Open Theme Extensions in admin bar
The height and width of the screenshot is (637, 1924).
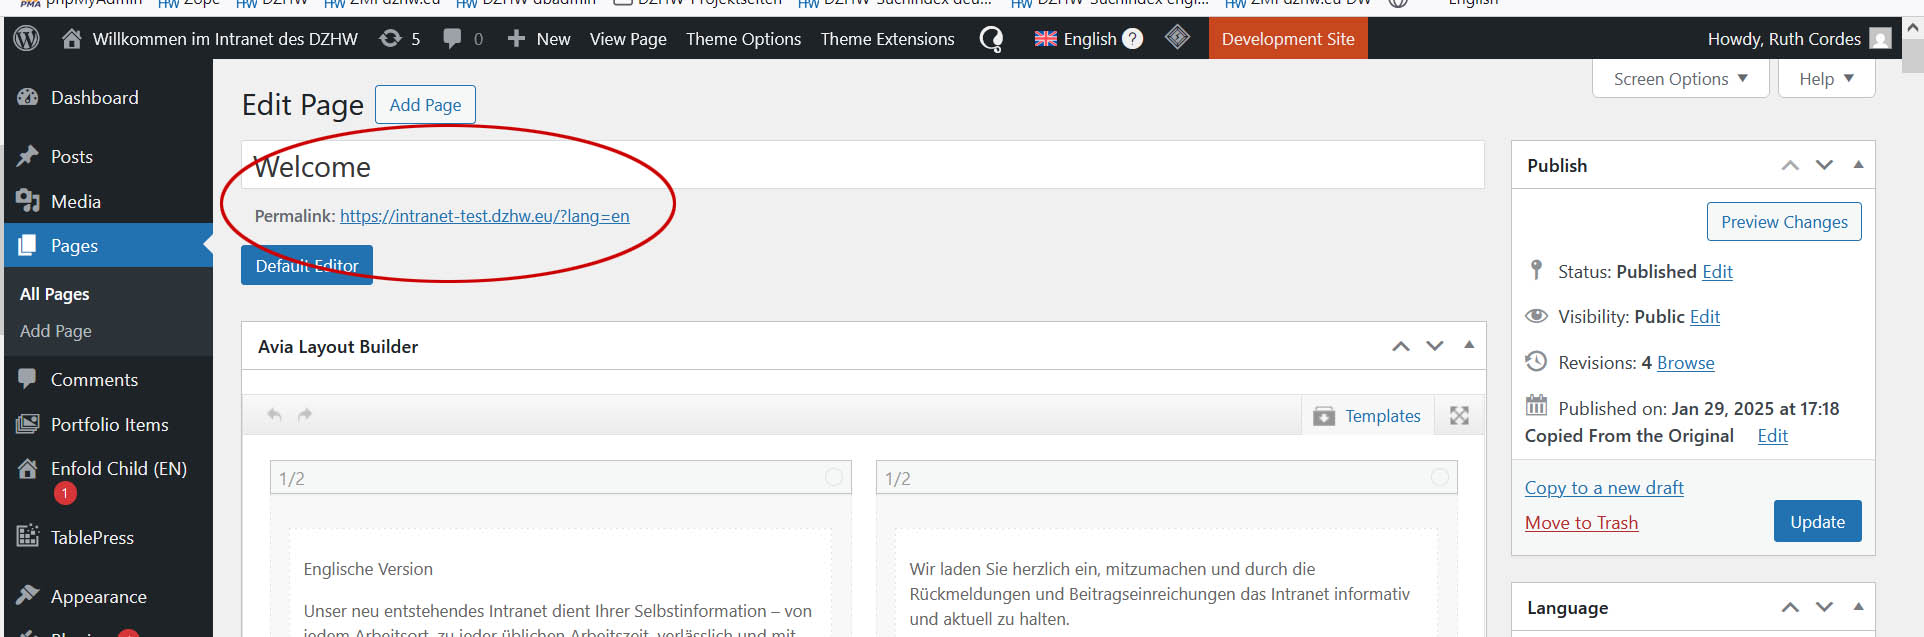[x=887, y=39]
